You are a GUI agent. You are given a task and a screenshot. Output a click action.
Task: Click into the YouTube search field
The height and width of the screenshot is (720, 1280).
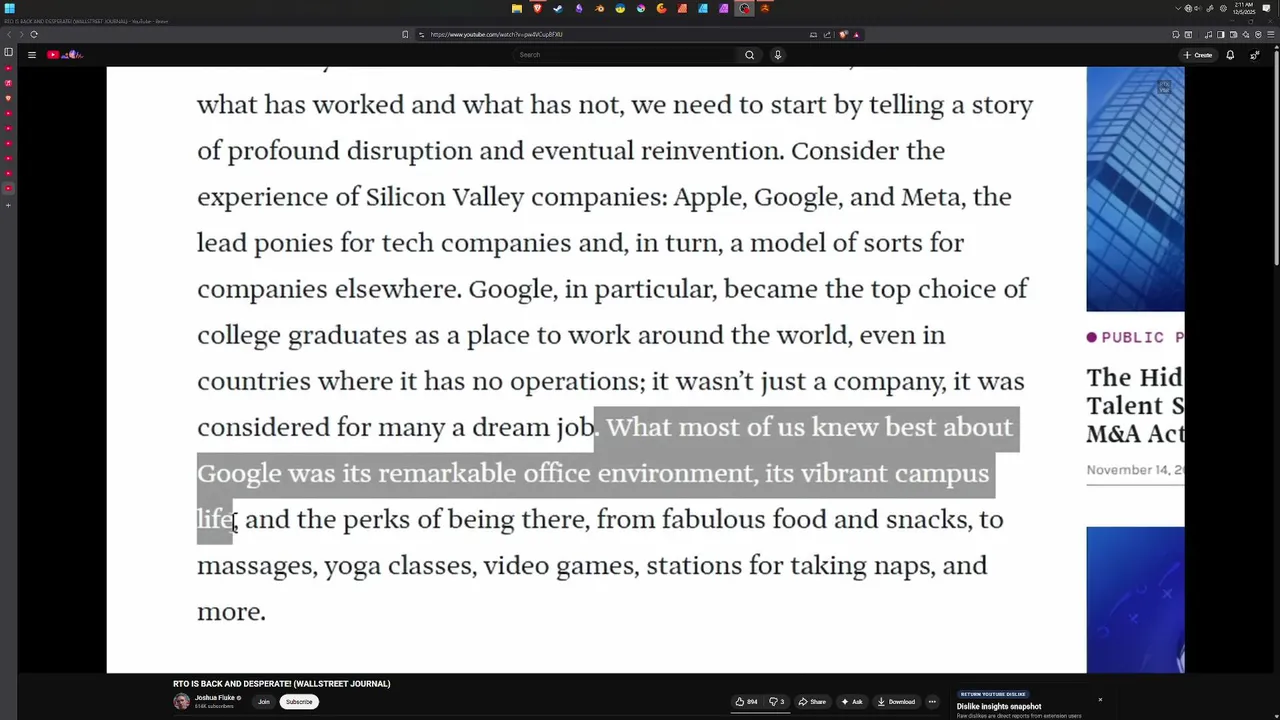pyautogui.click(x=625, y=55)
